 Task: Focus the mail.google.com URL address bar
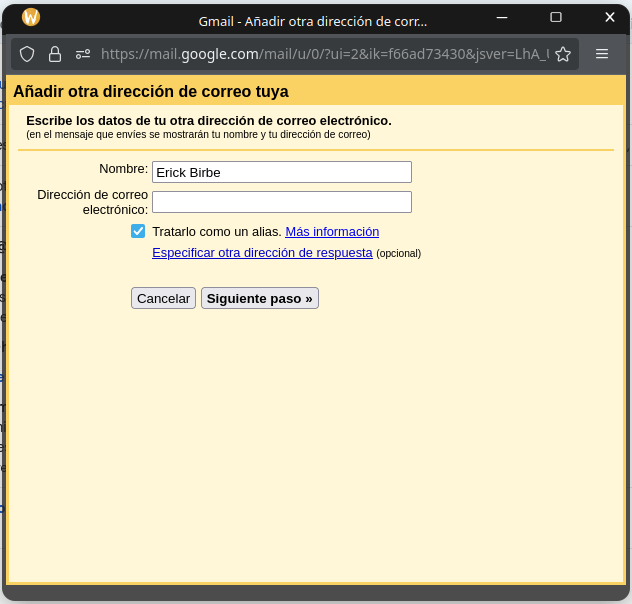click(x=320, y=54)
